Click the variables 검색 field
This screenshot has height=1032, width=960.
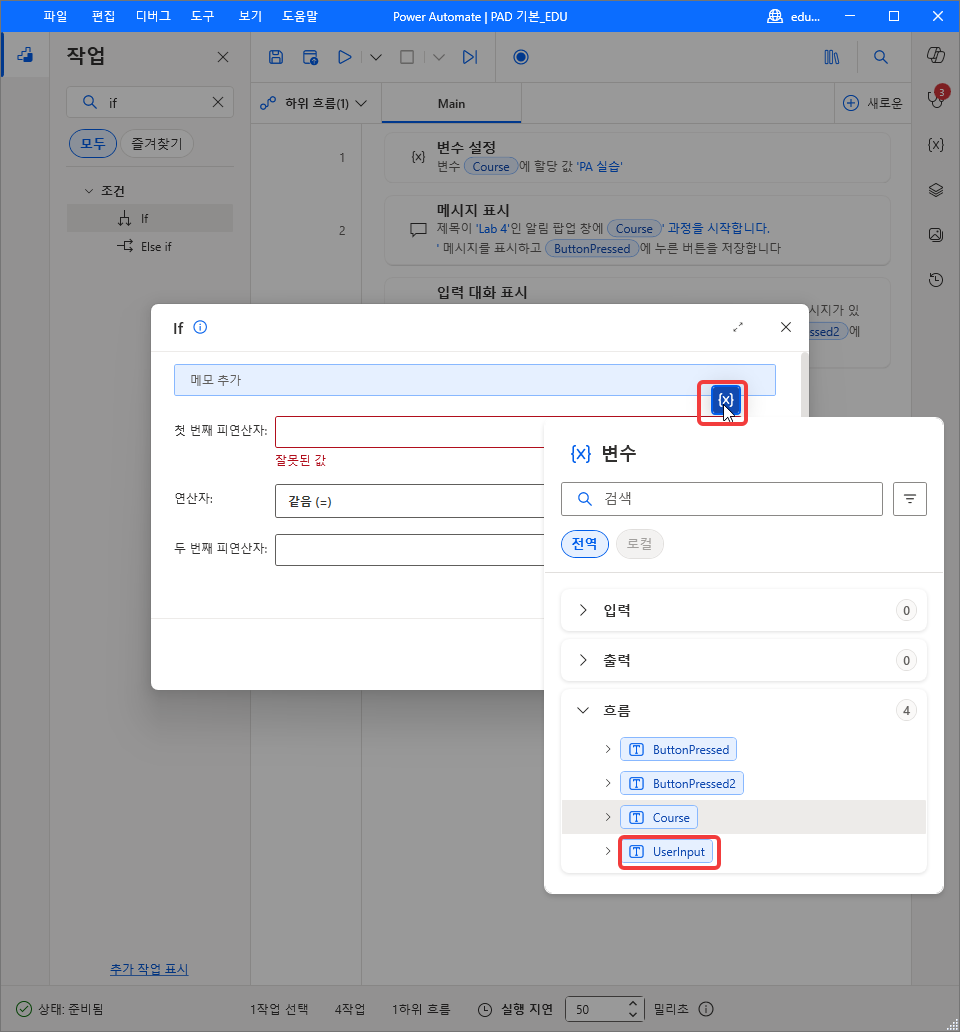click(722, 499)
